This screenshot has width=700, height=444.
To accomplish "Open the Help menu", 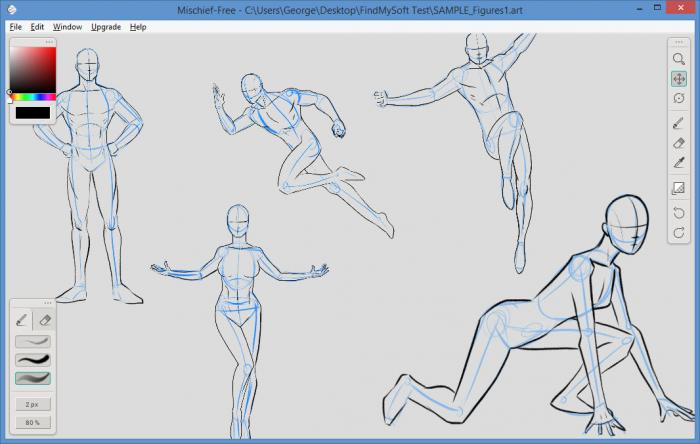I will pos(138,27).
